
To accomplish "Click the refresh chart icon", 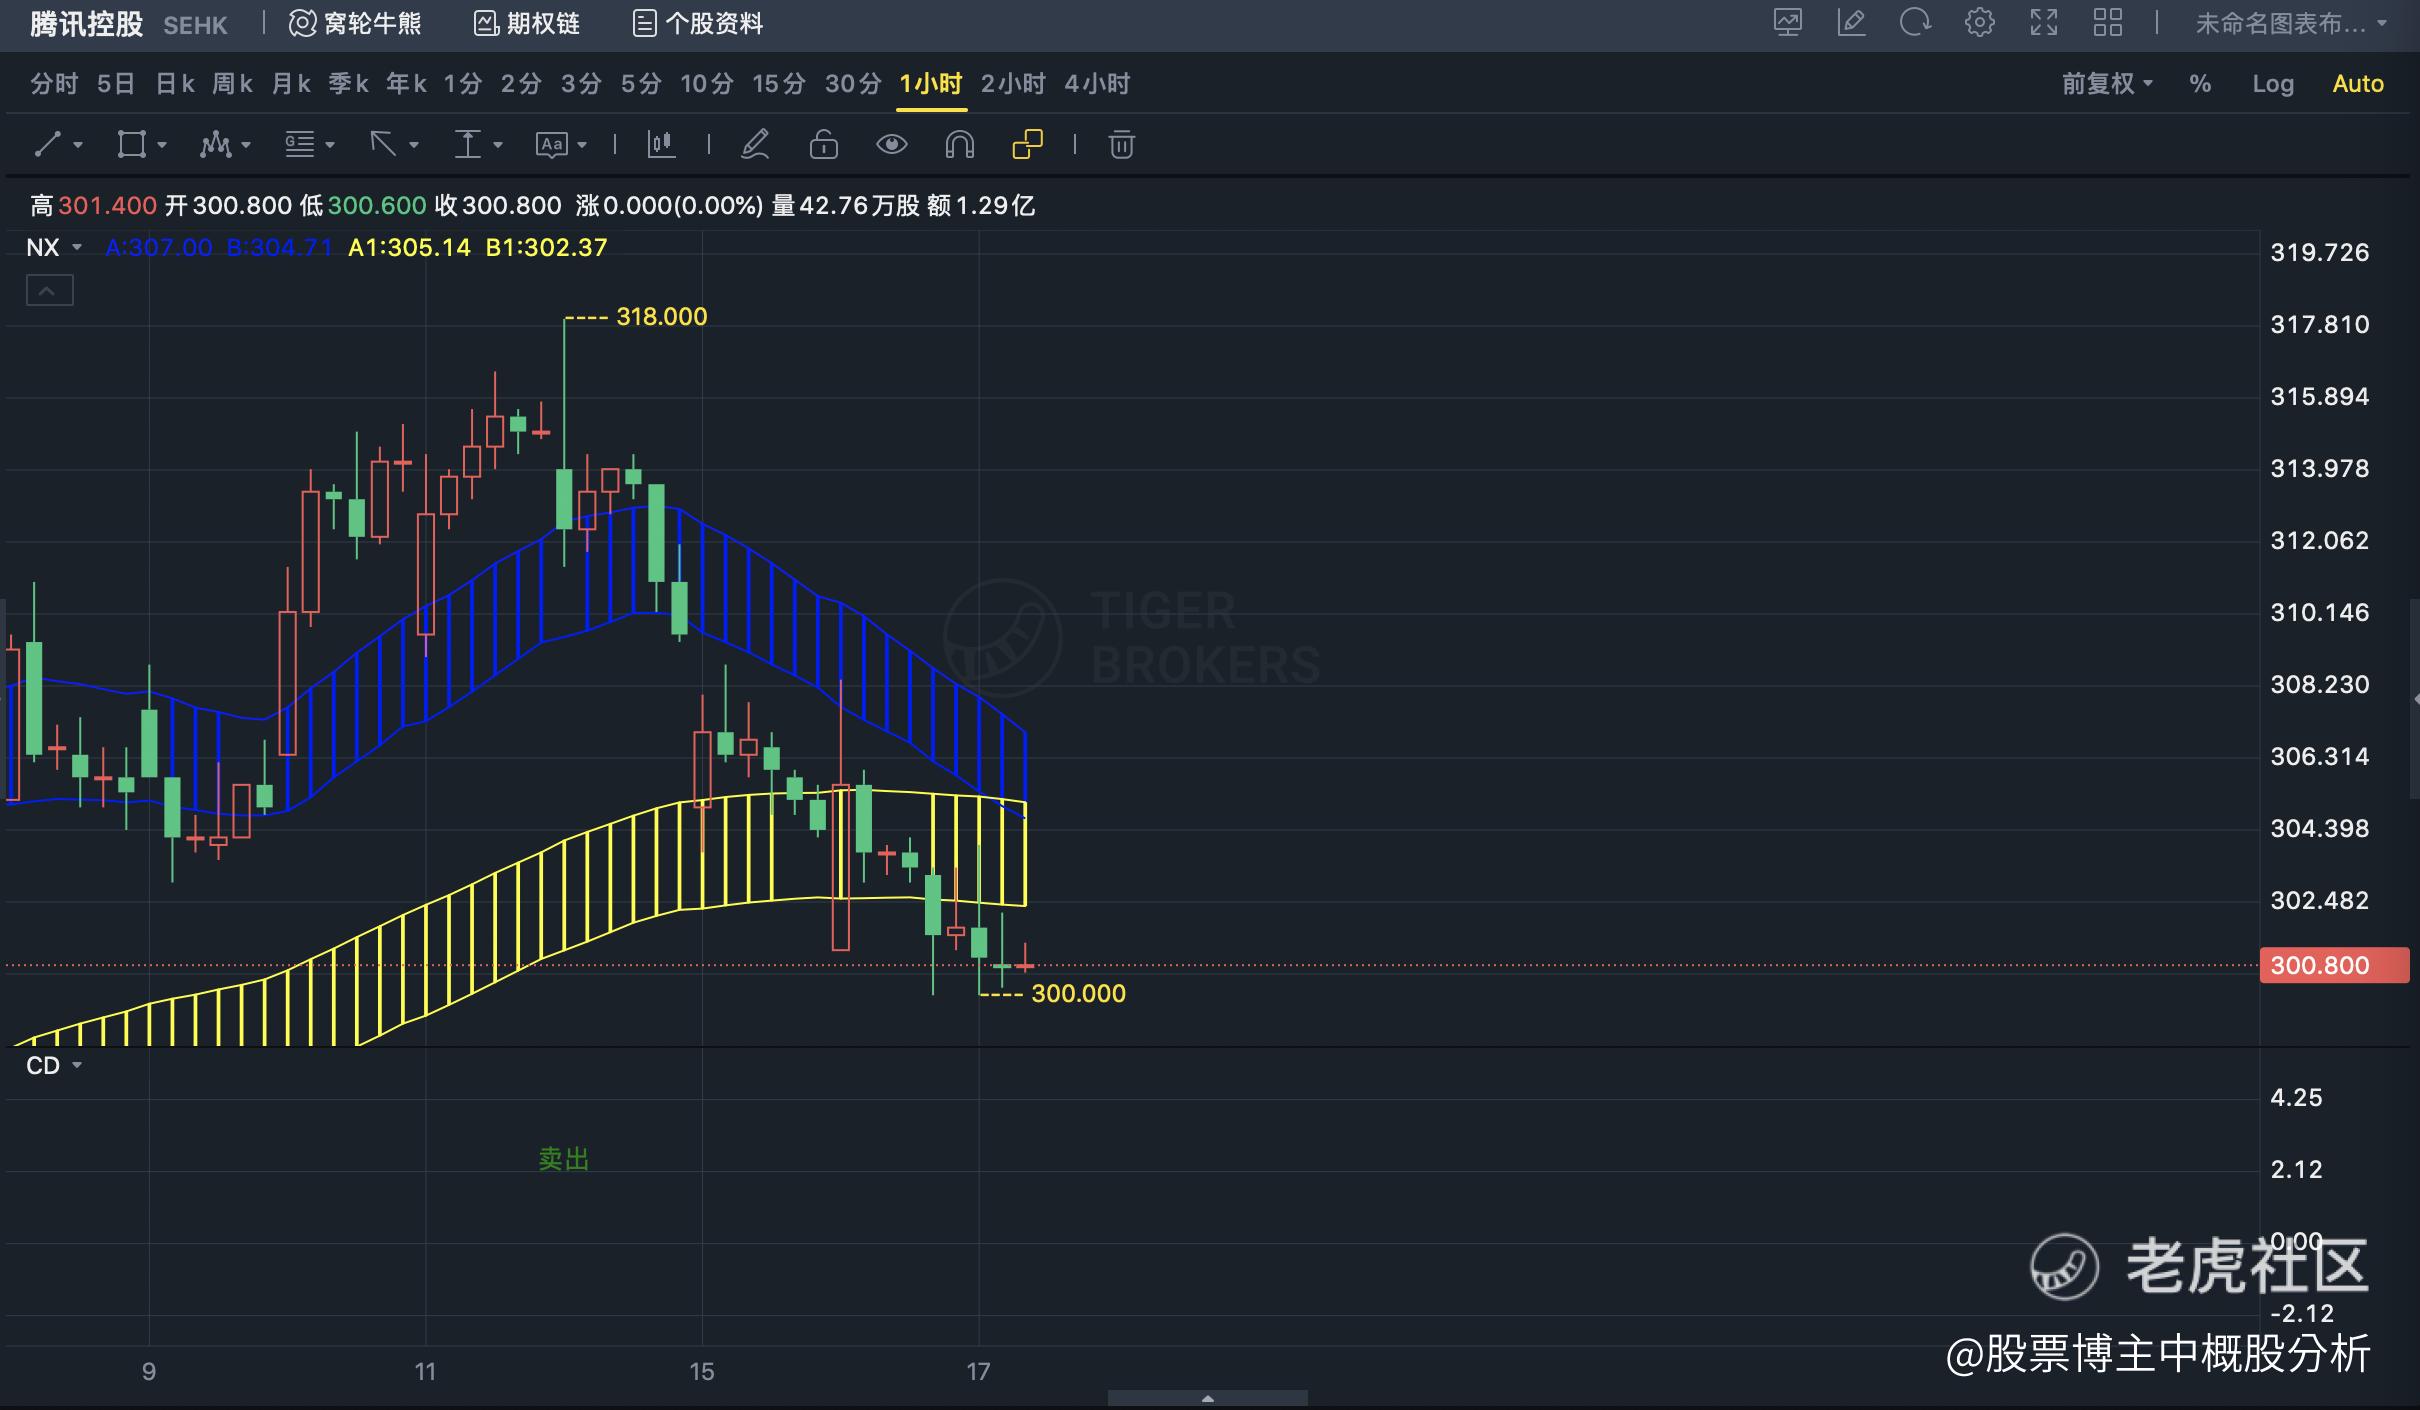I will tap(1914, 23).
